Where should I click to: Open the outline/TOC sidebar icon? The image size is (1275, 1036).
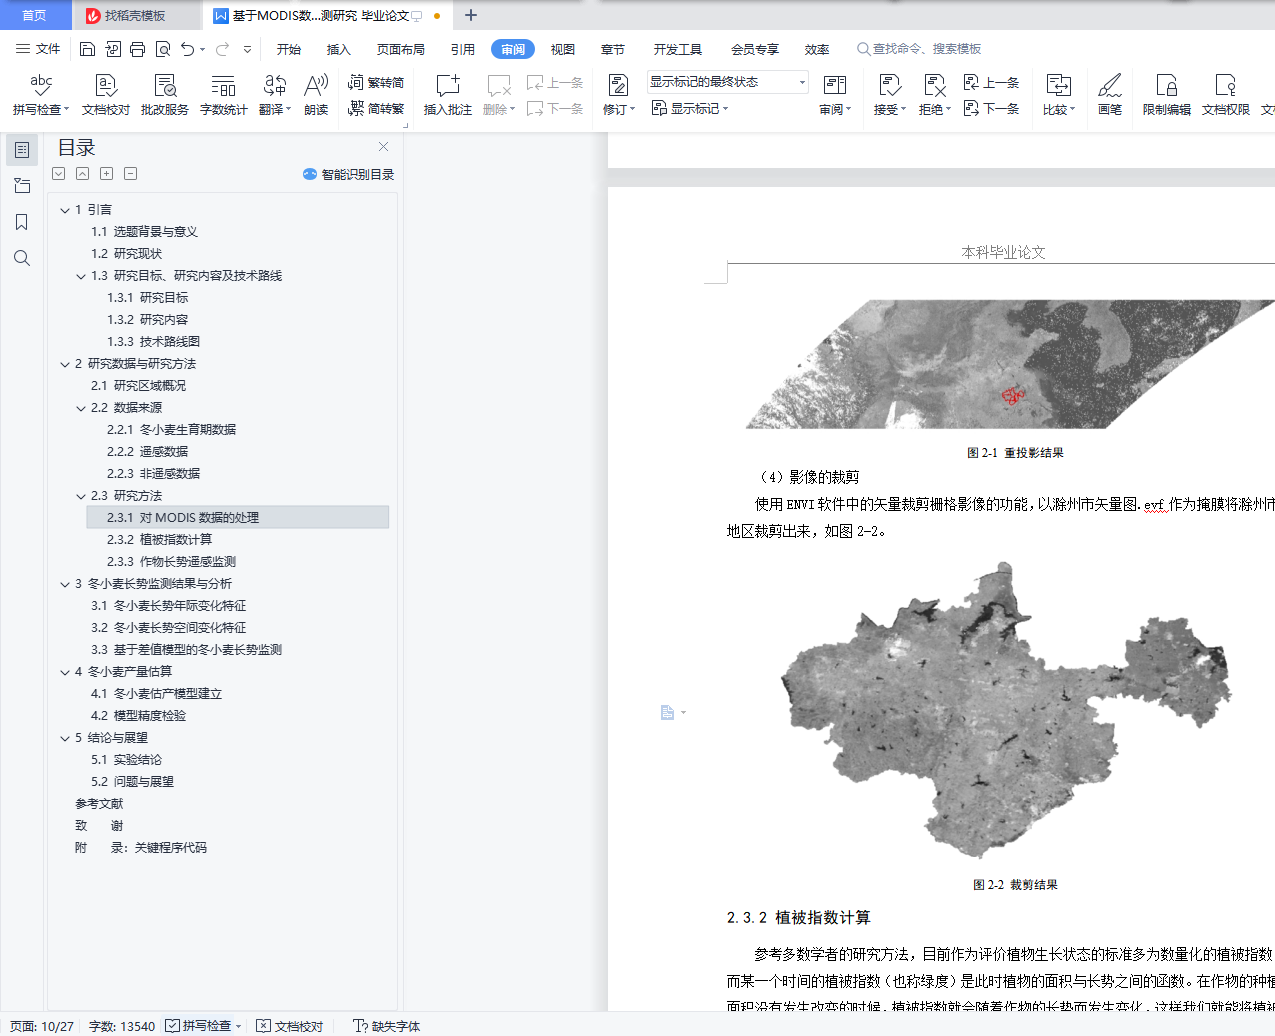coord(22,150)
